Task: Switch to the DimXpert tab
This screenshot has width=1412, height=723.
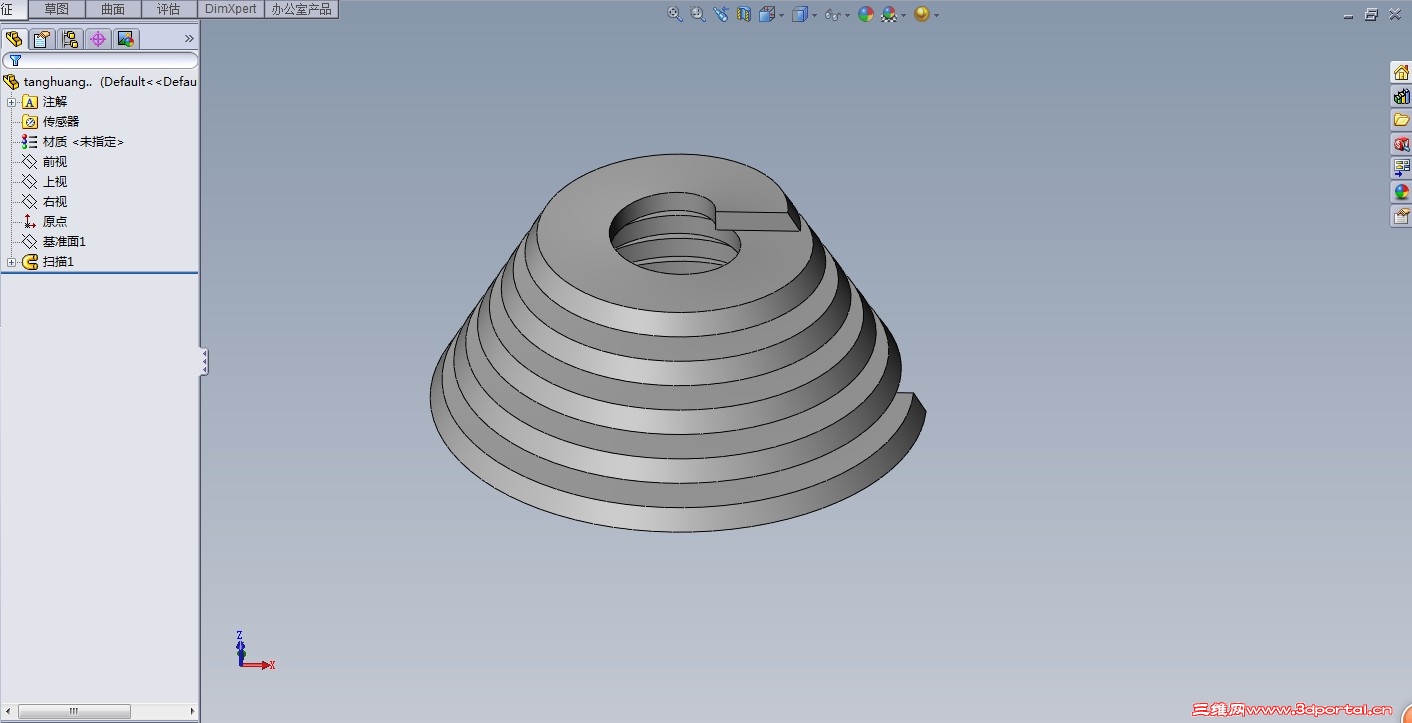Action: point(231,9)
